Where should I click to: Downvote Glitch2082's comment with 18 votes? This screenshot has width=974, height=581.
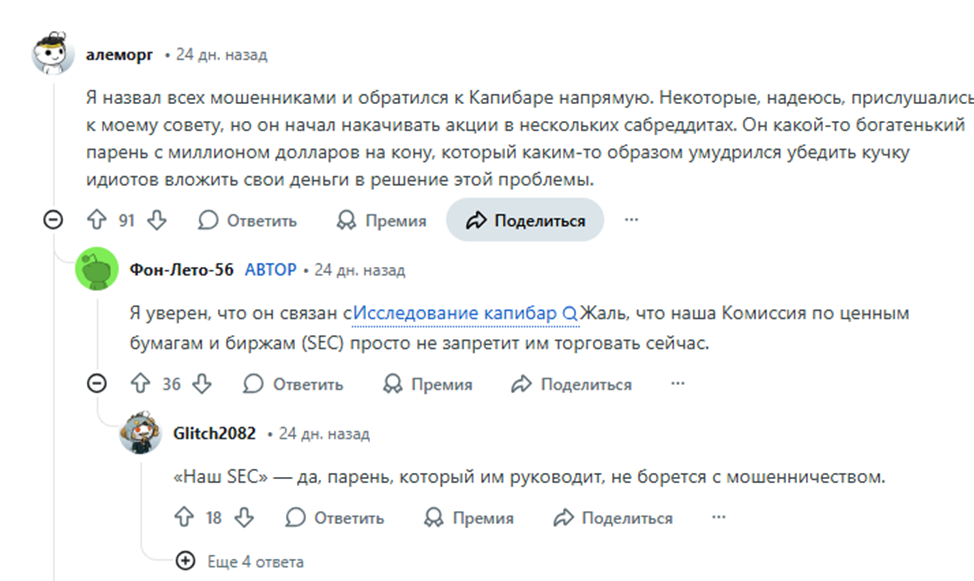244,517
